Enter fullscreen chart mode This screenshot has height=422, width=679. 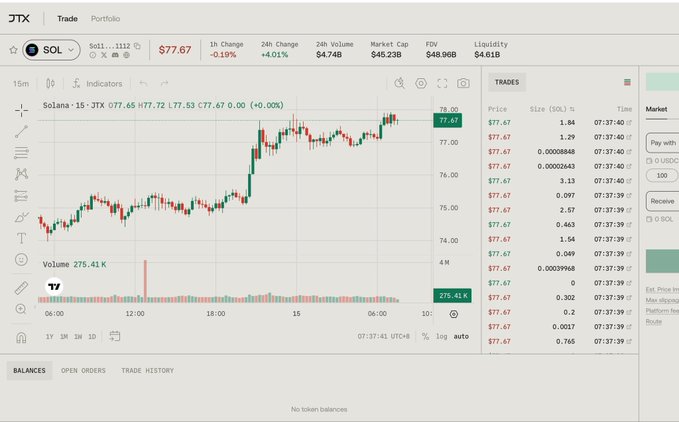click(x=442, y=83)
